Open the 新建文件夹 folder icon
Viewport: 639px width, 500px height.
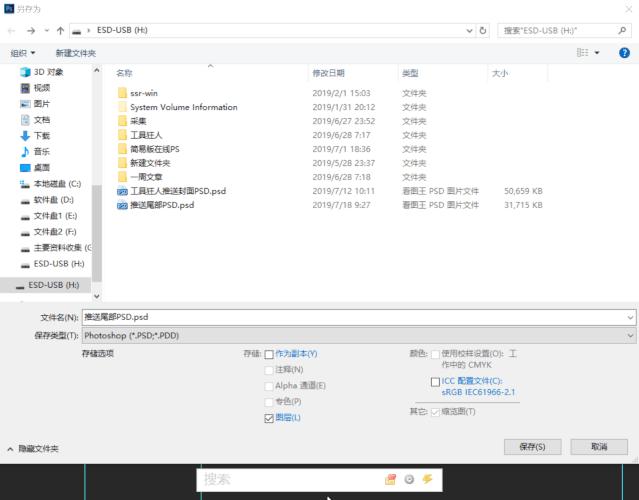tap(122, 163)
